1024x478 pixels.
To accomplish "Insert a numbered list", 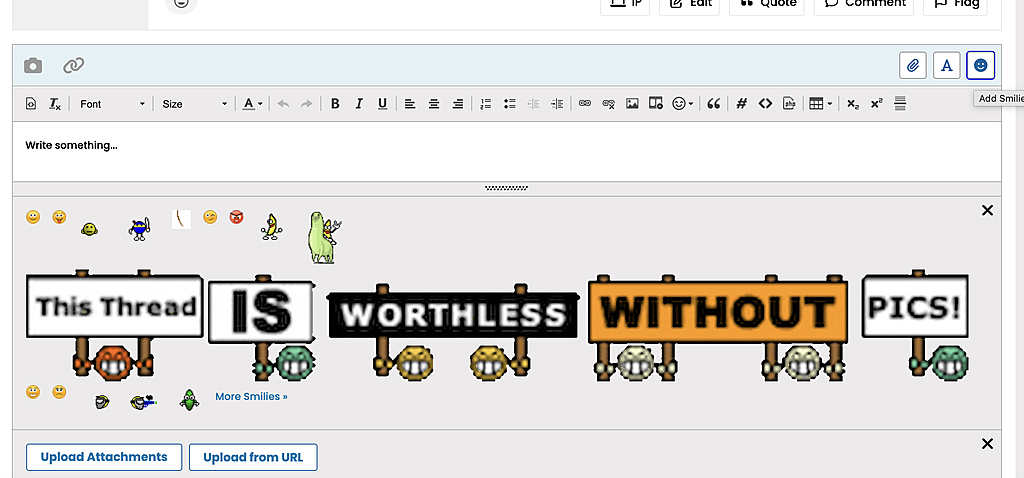I will pos(485,104).
